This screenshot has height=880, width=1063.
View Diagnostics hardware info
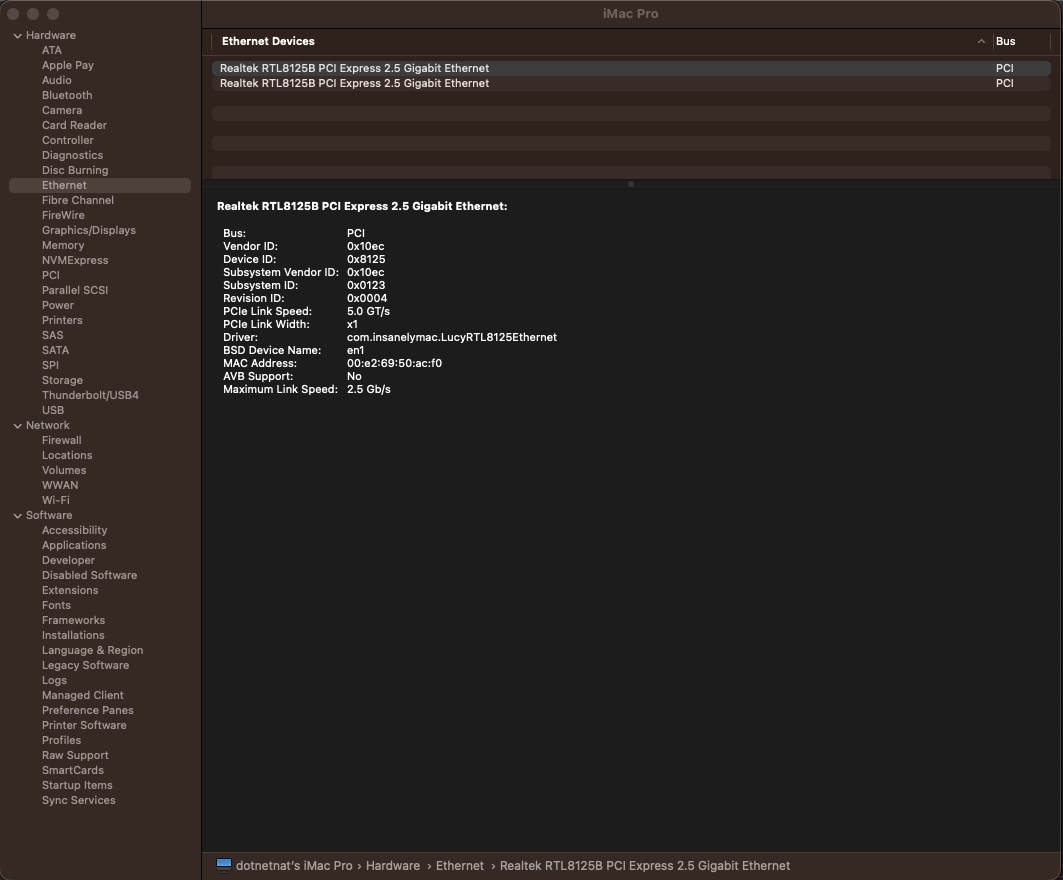(x=73, y=155)
